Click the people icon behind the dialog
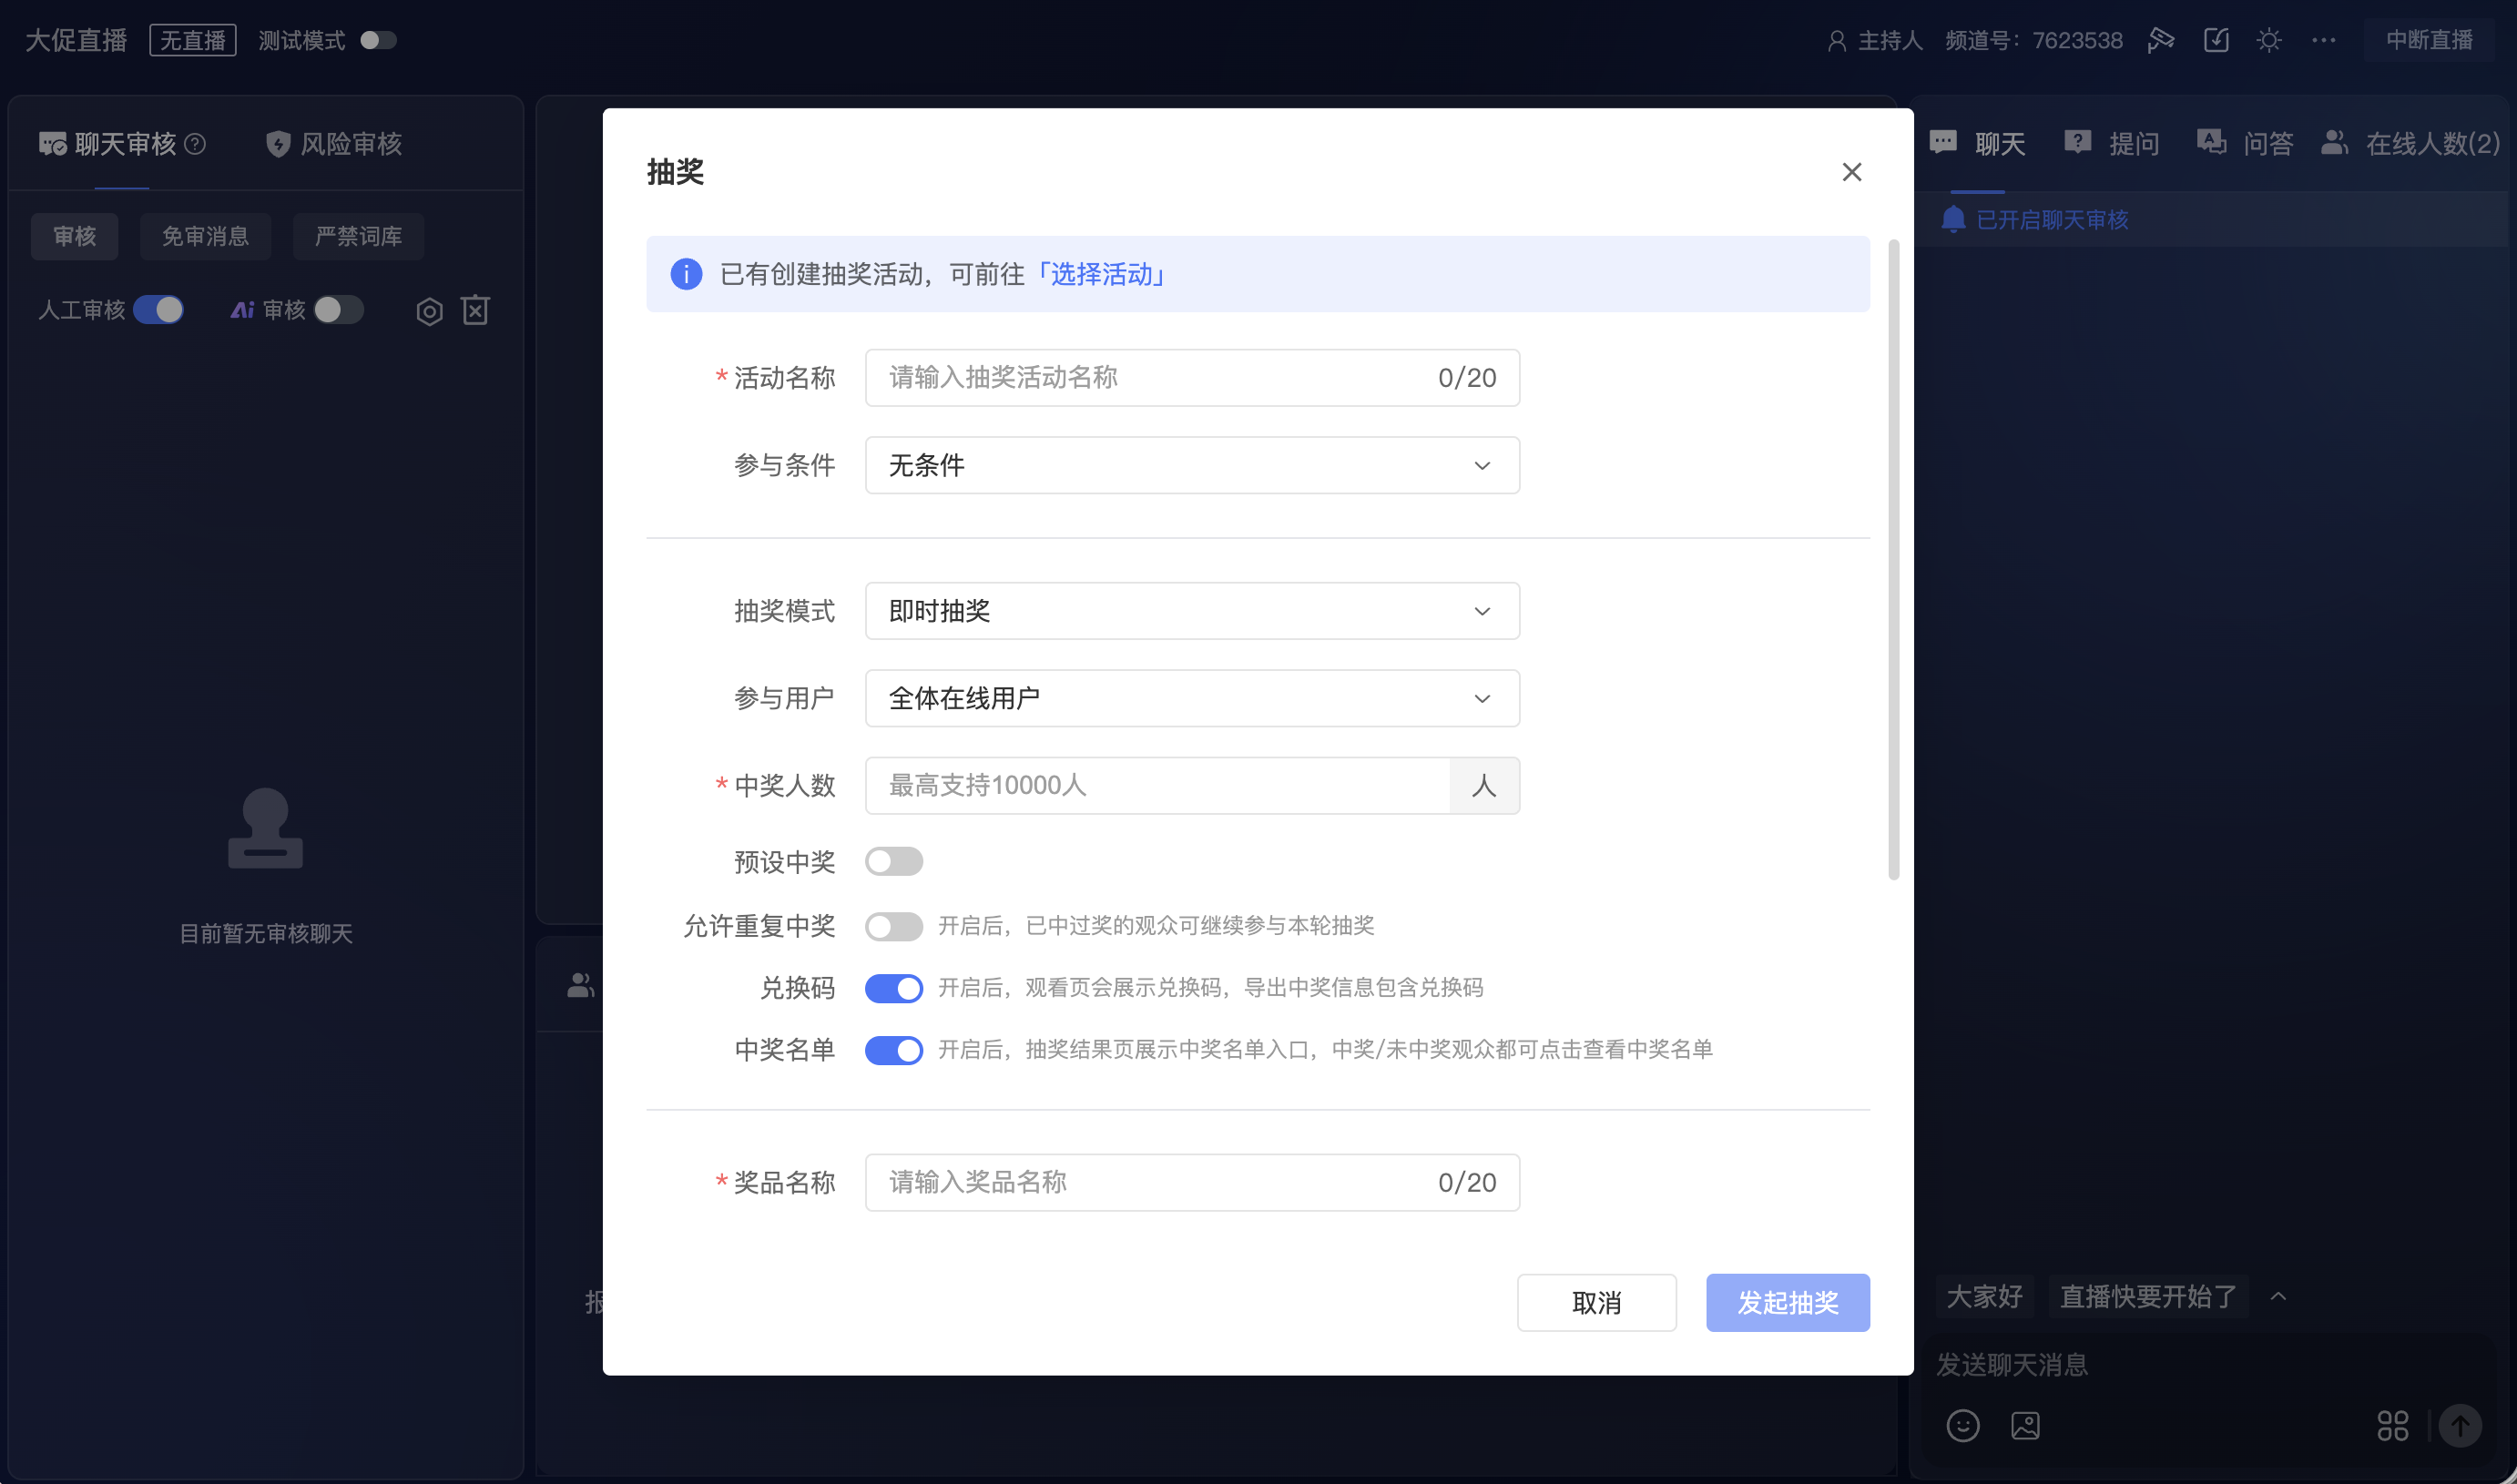Image resolution: width=2517 pixels, height=1484 pixels. click(x=581, y=986)
